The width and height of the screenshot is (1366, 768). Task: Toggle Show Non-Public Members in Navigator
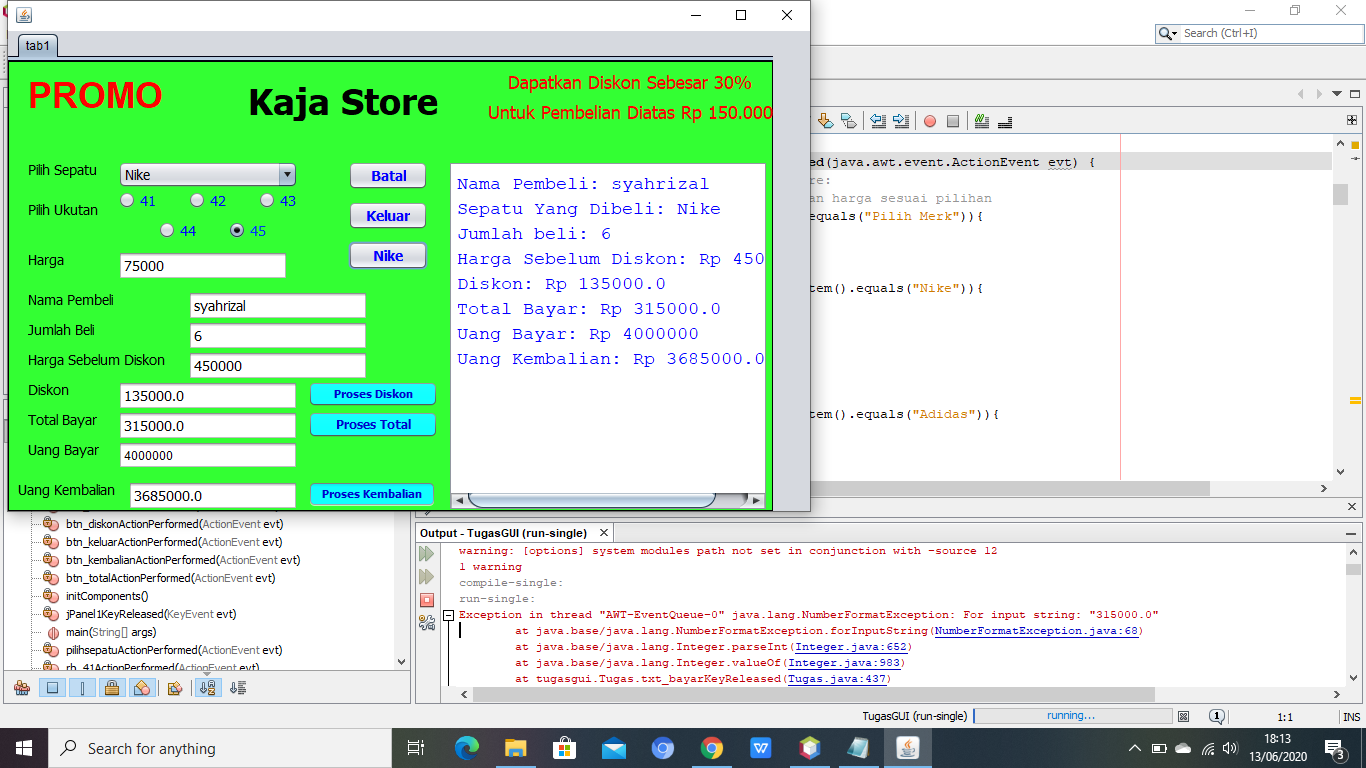113,688
